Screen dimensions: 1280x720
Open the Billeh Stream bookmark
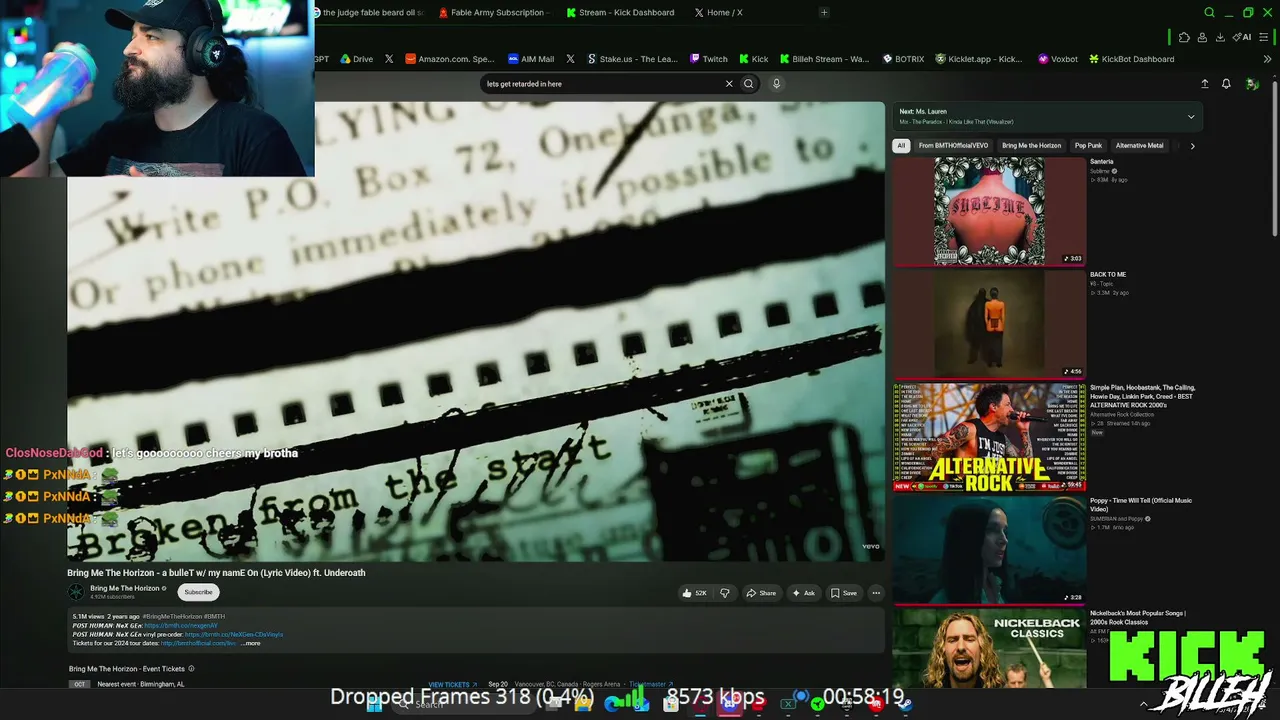(825, 59)
